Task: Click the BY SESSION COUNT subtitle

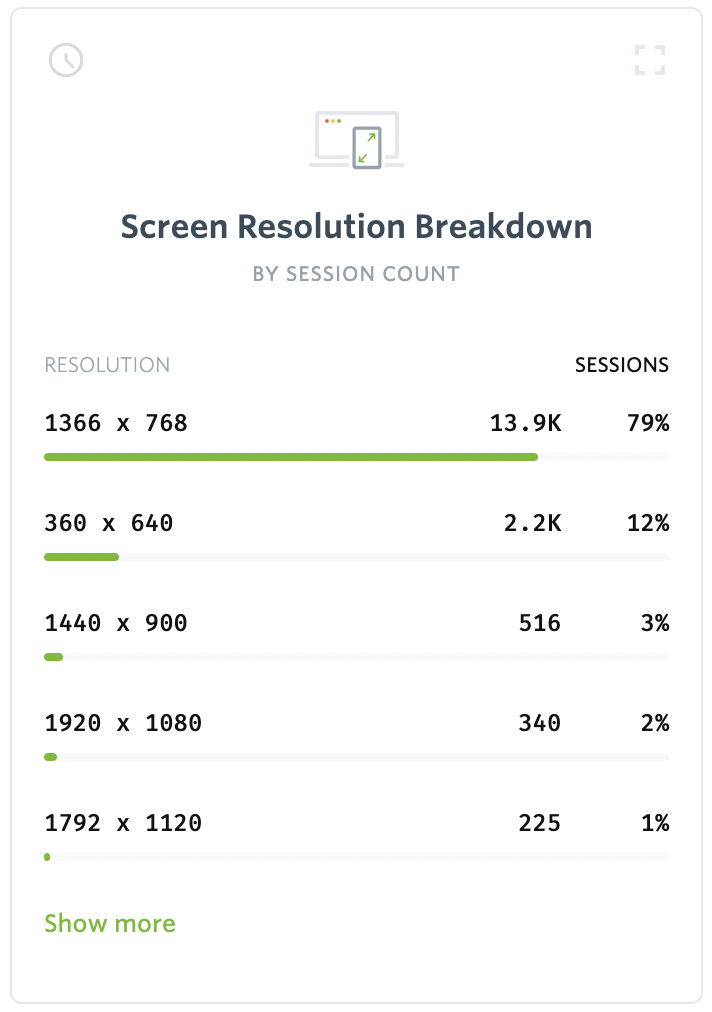Action: tap(356, 274)
